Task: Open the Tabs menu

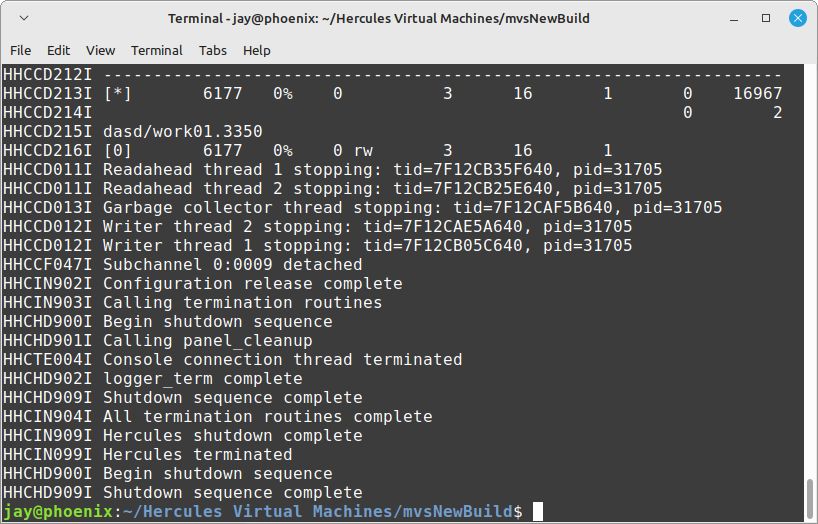Action: (x=212, y=51)
